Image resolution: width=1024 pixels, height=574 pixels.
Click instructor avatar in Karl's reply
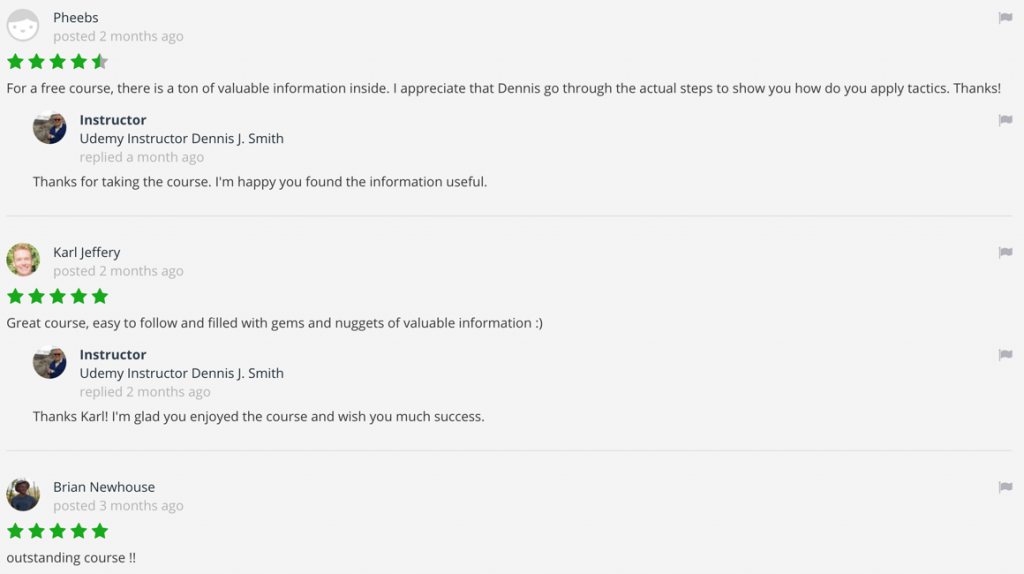(50, 362)
